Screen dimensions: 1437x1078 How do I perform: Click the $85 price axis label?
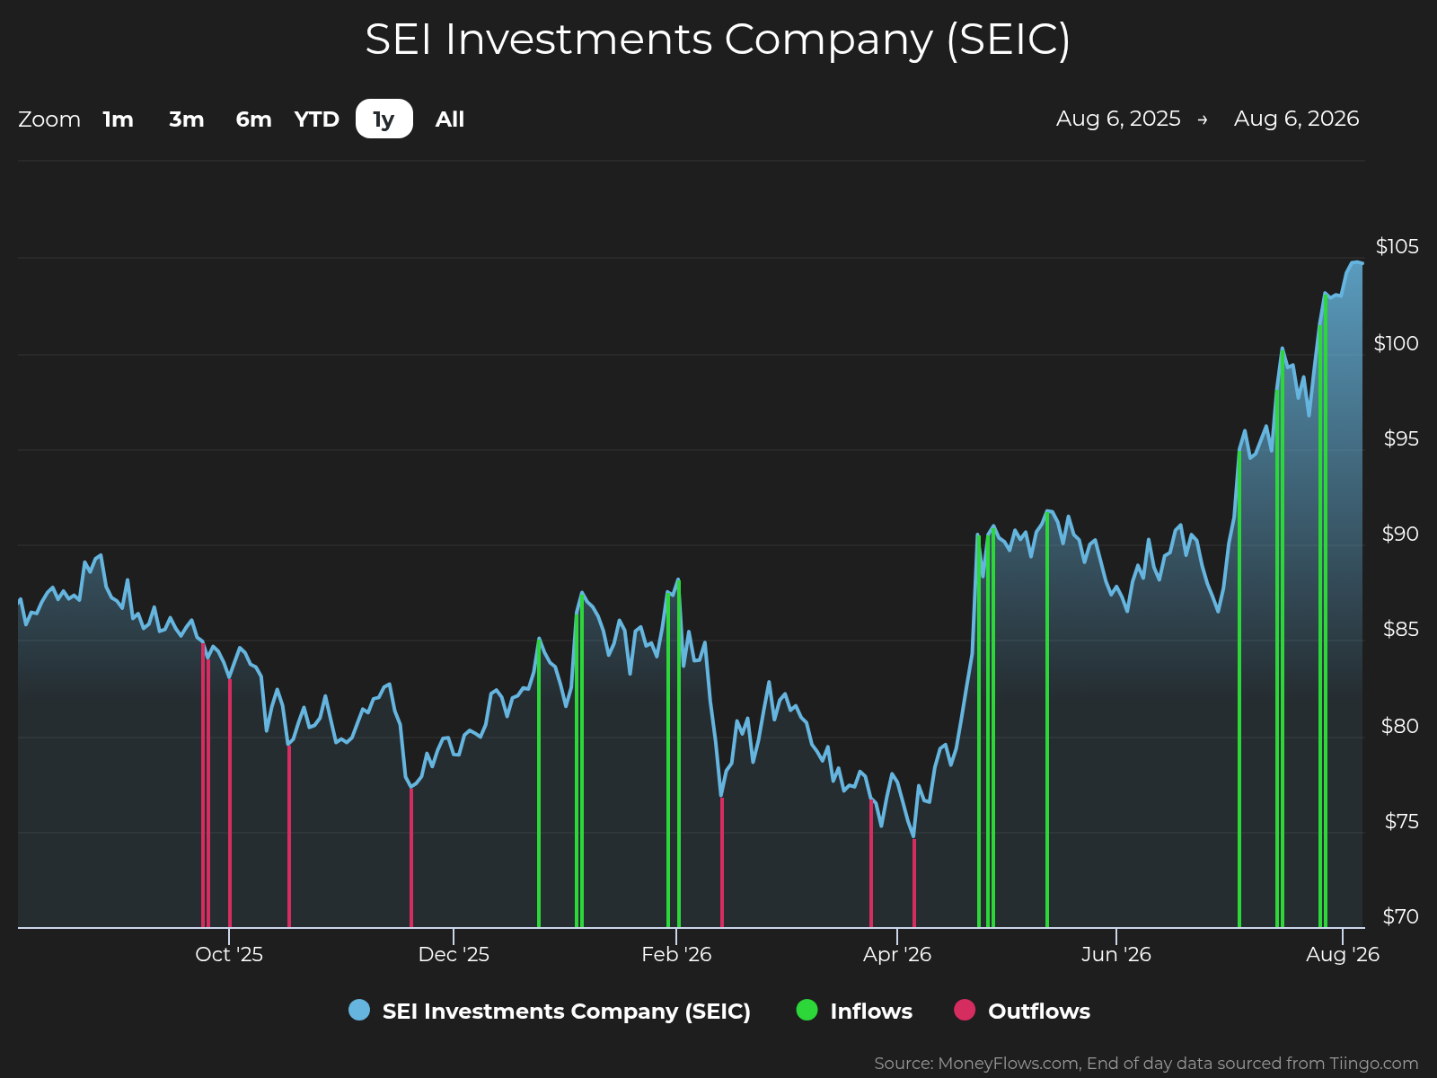tap(1401, 628)
